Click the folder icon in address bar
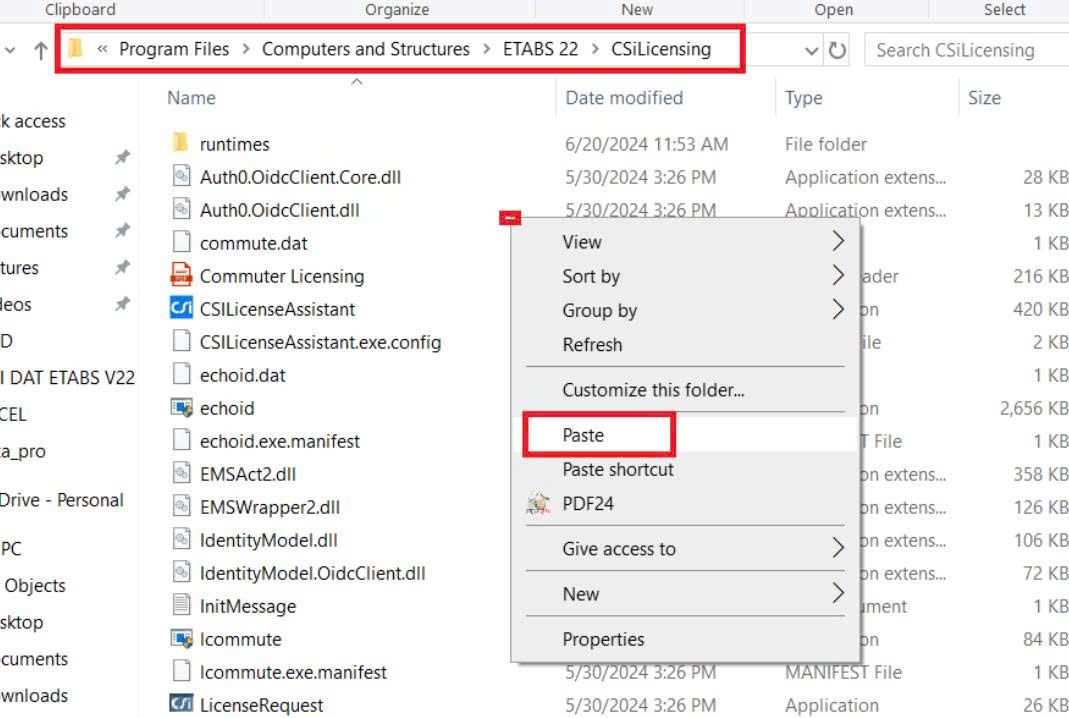The width and height of the screenshot is (1069, 718). 76,48
